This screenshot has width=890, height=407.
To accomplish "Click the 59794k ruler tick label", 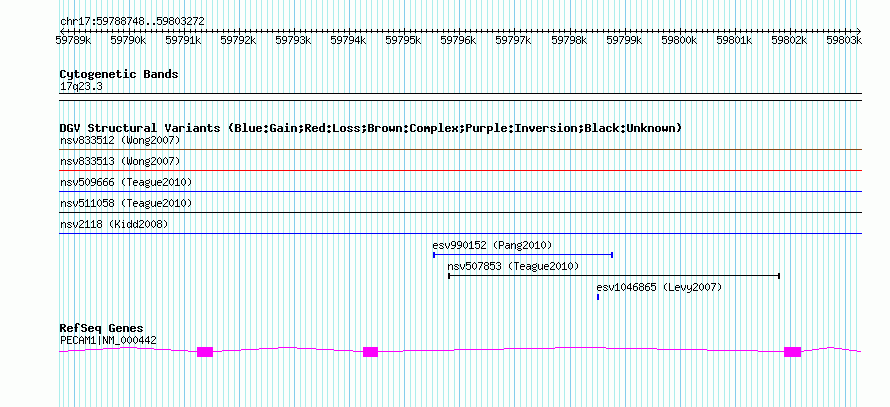I will tap(348, 40).
